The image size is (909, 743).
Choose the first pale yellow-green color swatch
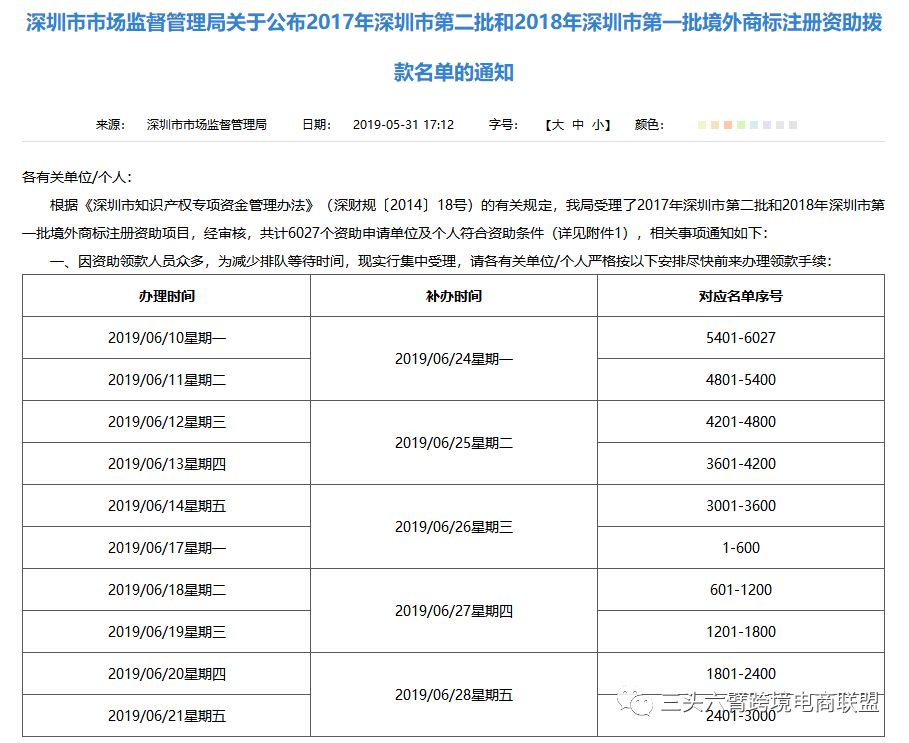pos(702,125)
